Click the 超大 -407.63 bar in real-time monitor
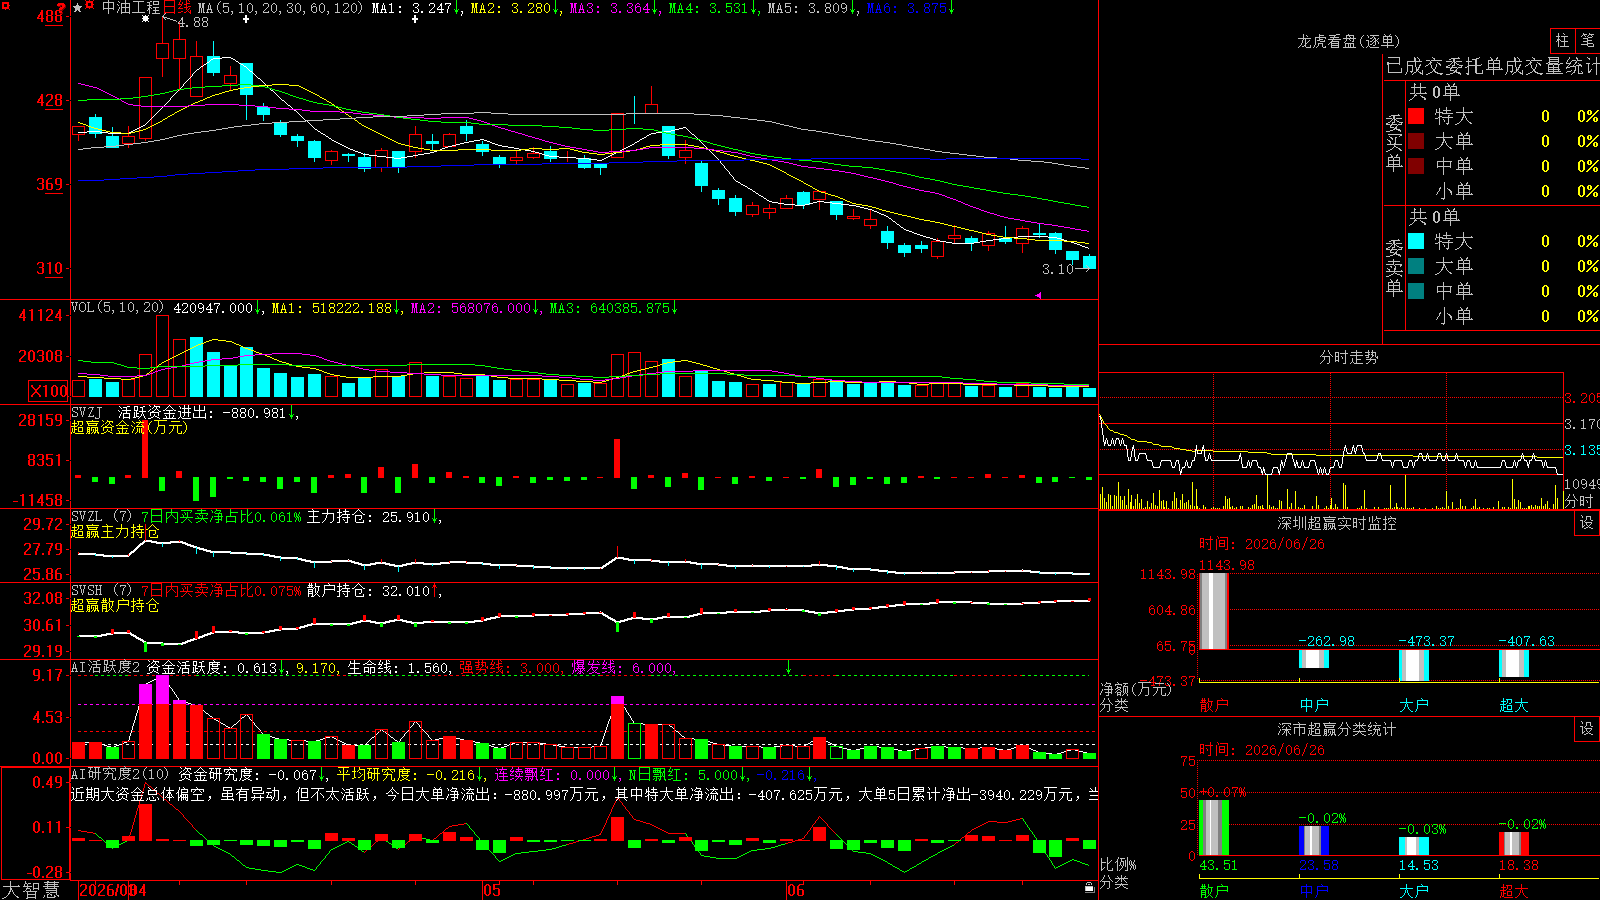The width and height of the screenshot is (1600, 900). pyautogui.click(x=1514, y=663)
